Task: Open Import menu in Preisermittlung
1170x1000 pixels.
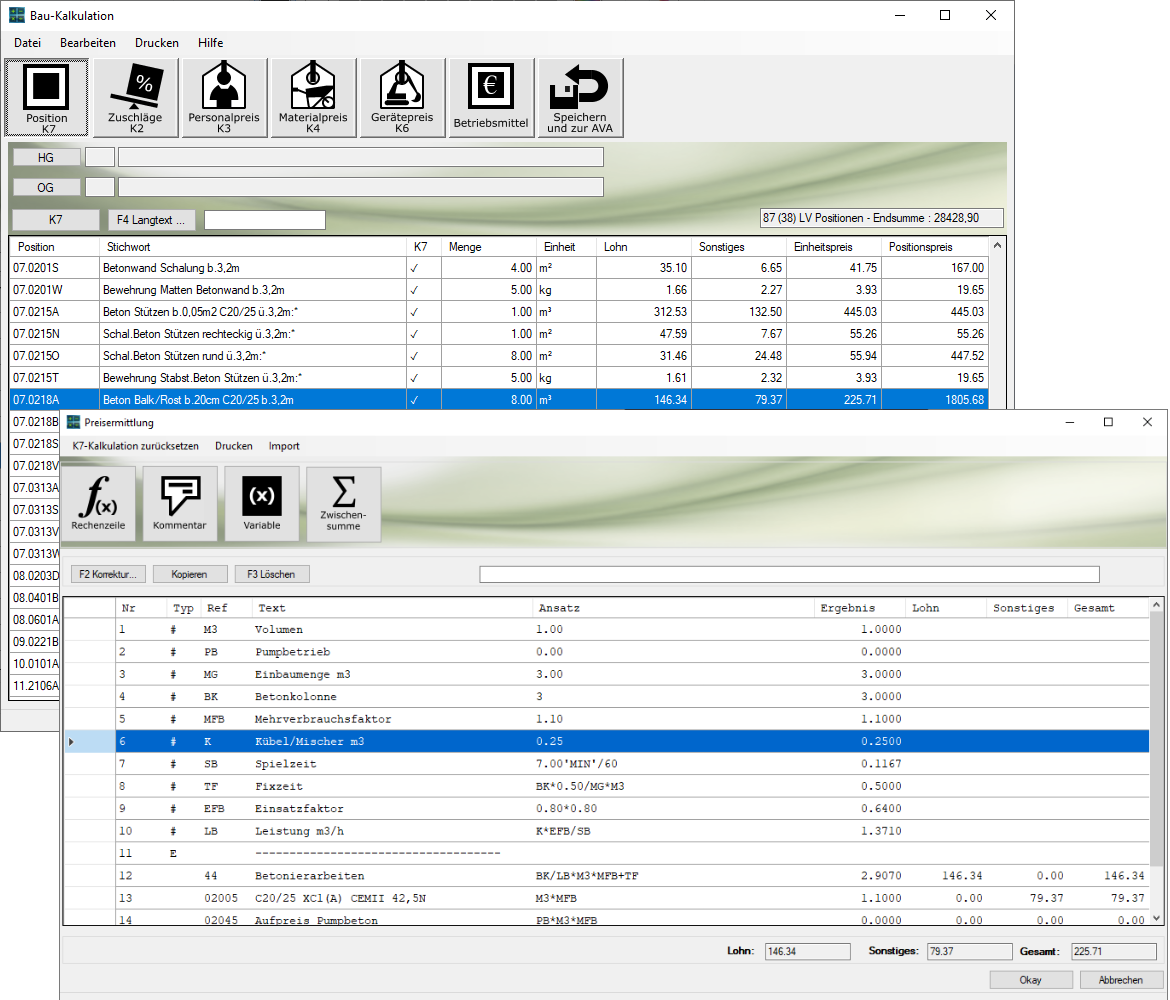Action: point(284,446)
